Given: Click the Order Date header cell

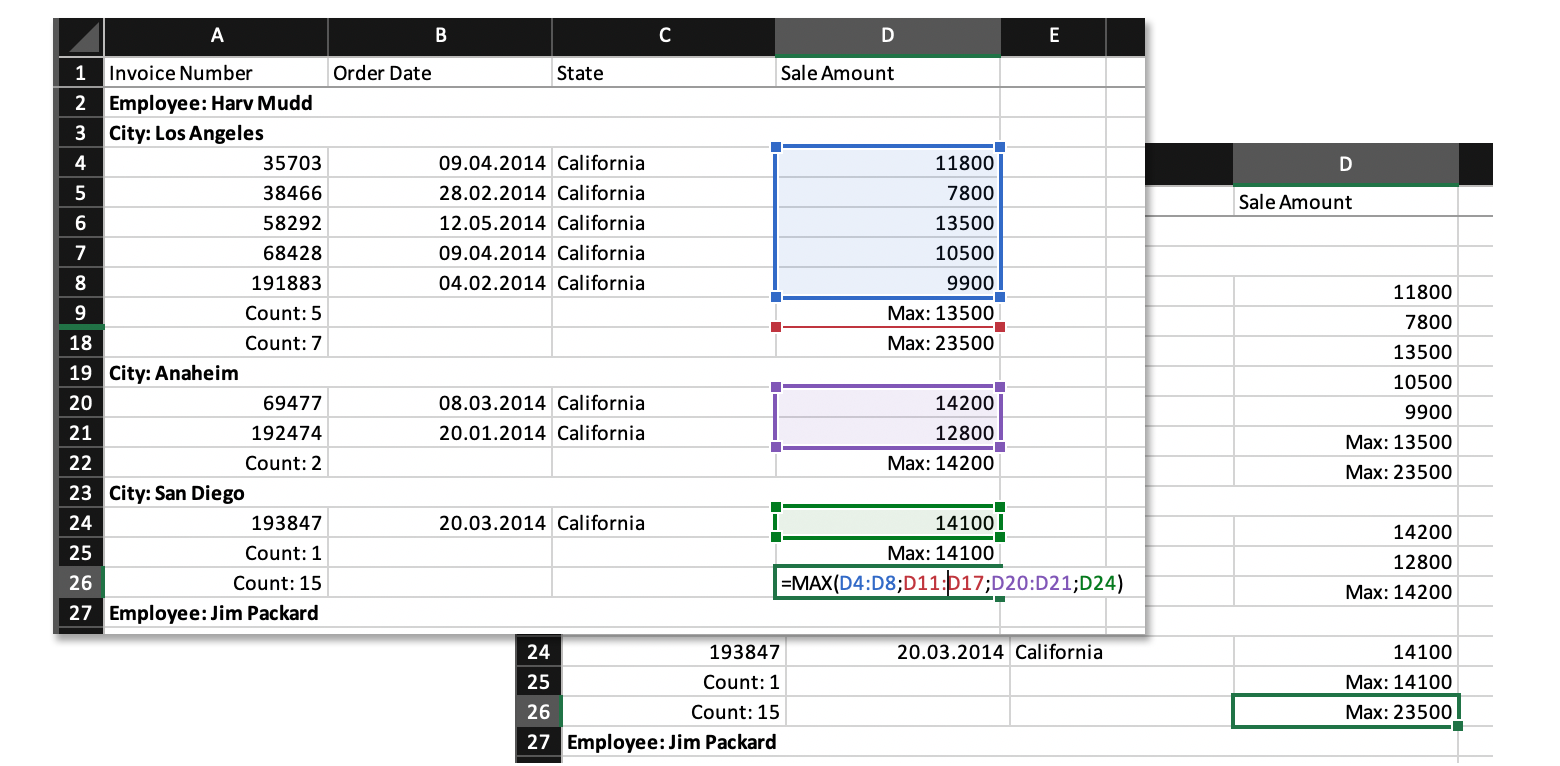Looking at the screenshot, I should click(x=440, y=73).
